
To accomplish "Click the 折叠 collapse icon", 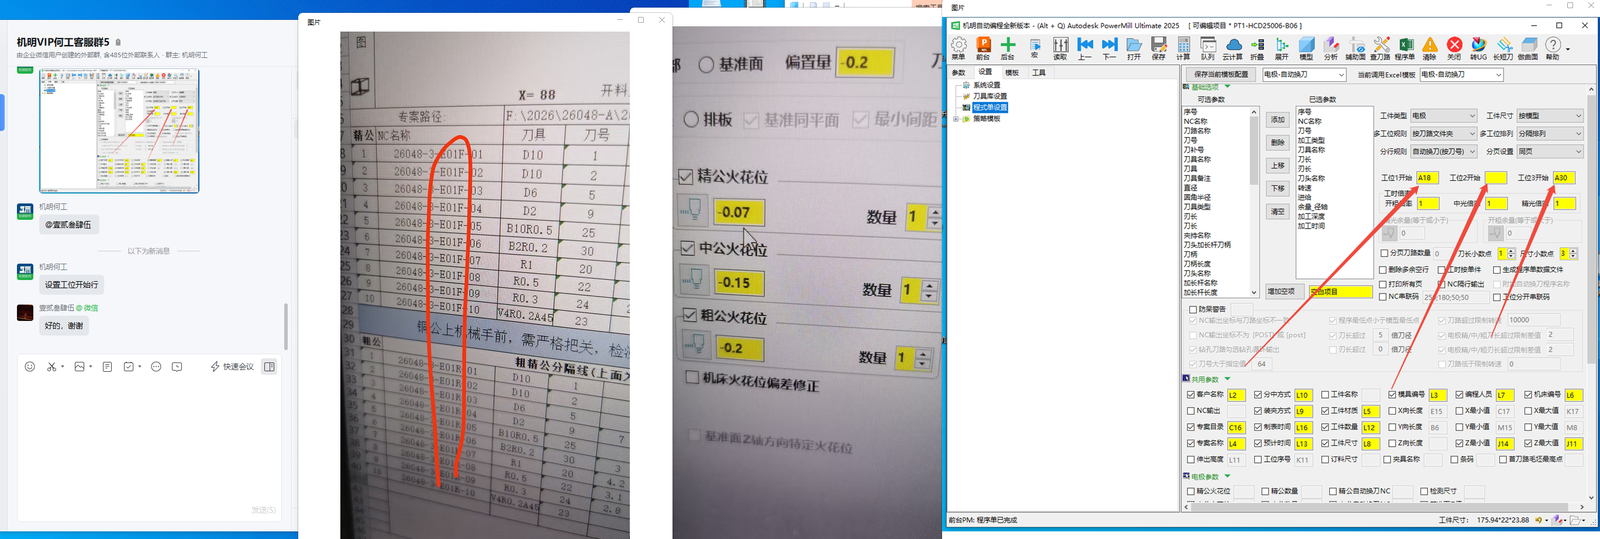I will tap(1257, 47).
